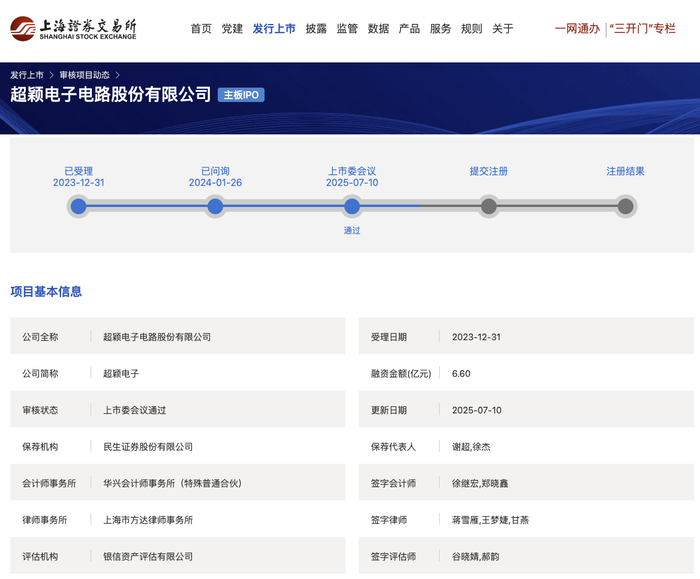Select 民生证券股份有限公司 sponsor value
The width and height of the screenshot is (700, 579).
pos(148,447)
